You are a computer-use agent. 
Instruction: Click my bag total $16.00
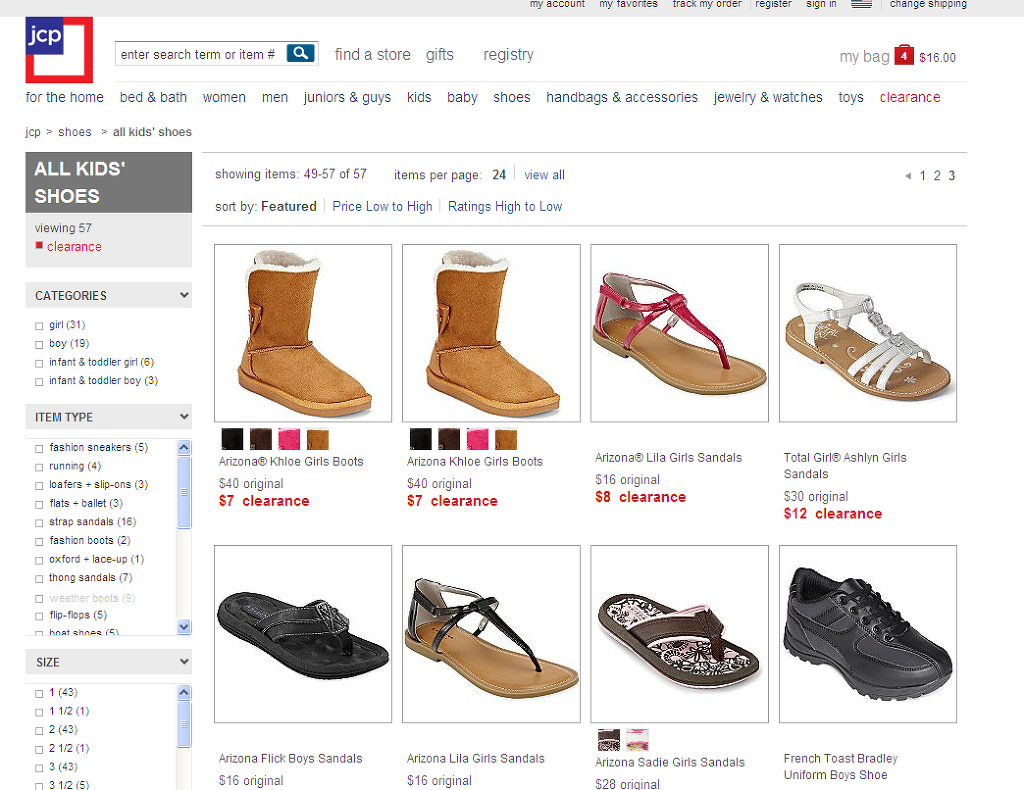click(937, 57)
